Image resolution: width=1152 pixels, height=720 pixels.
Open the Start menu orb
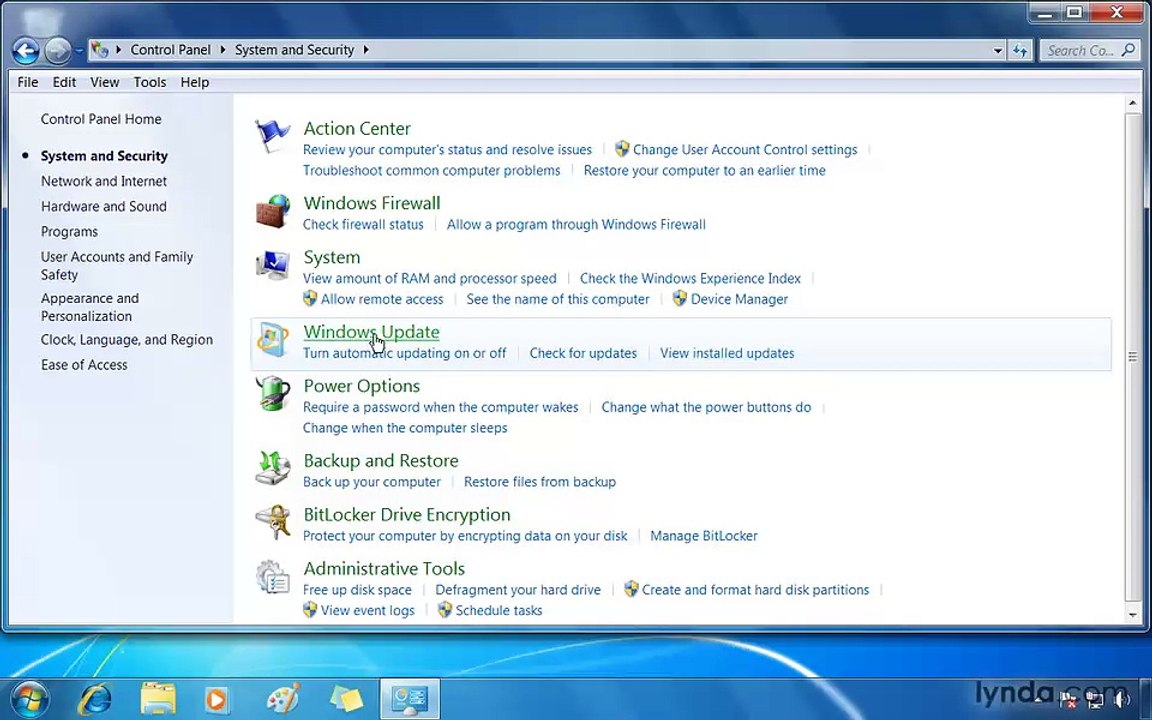(x=29, y=699)
